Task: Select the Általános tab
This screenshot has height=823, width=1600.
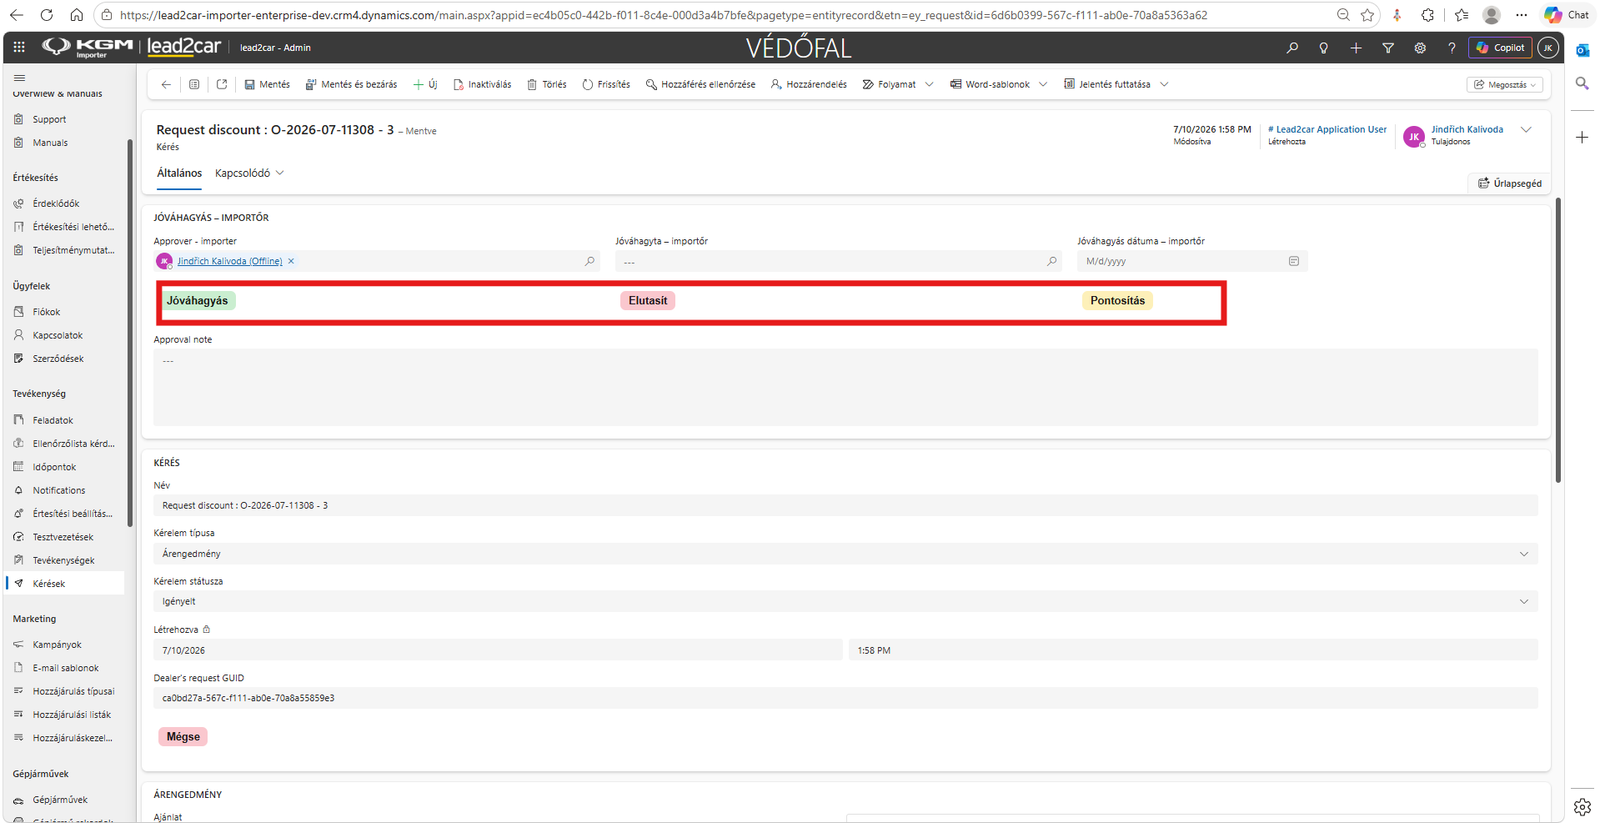Action: click(x=179, y=173)
